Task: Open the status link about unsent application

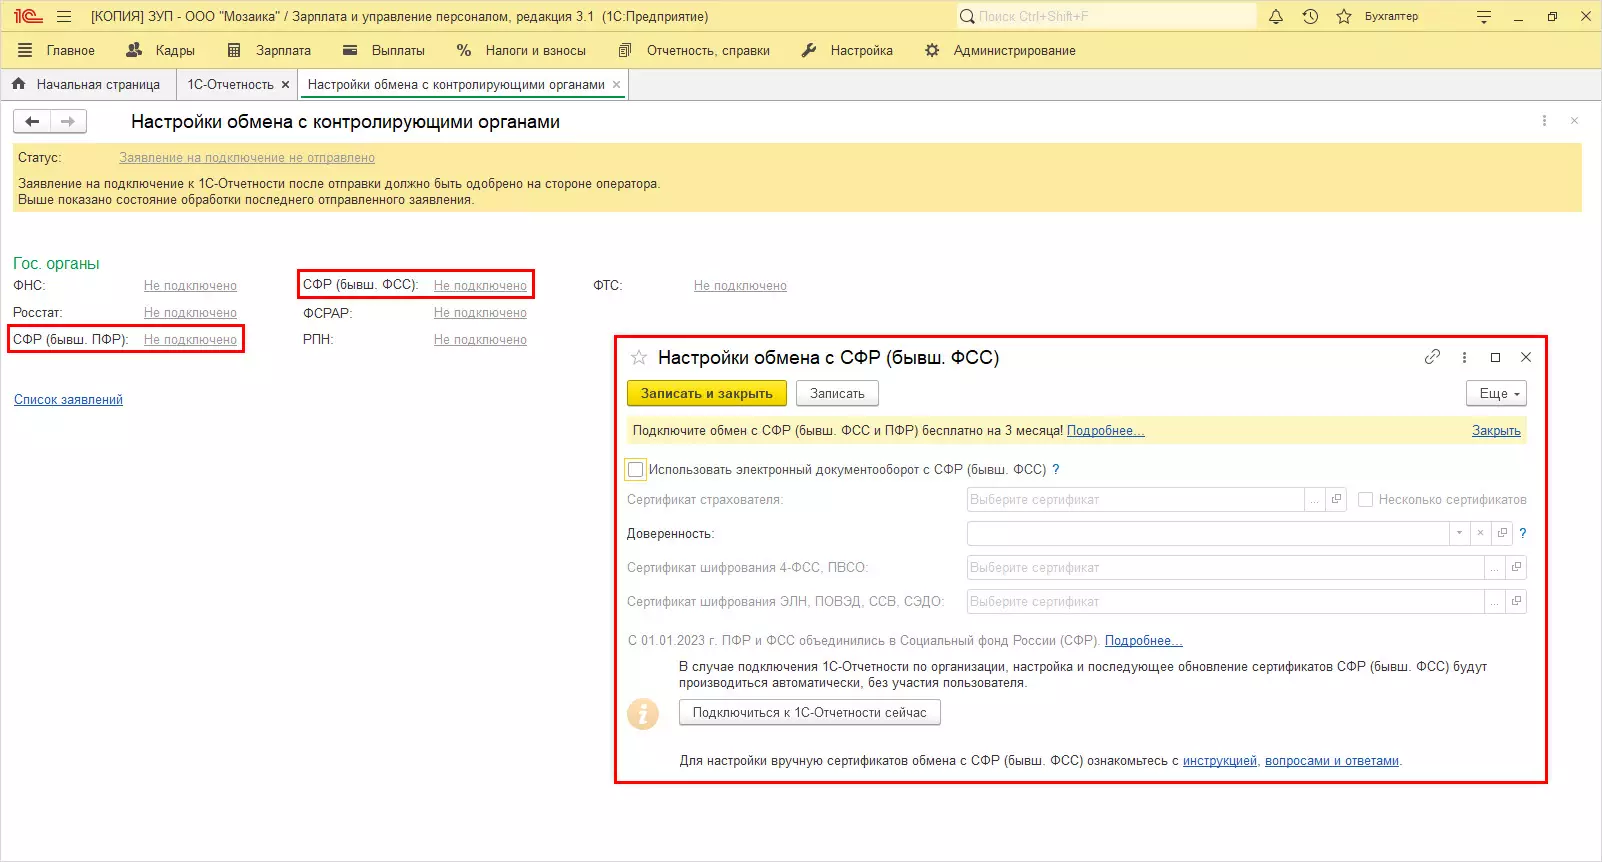Action: pyautogui.click(x=247, y=158)
